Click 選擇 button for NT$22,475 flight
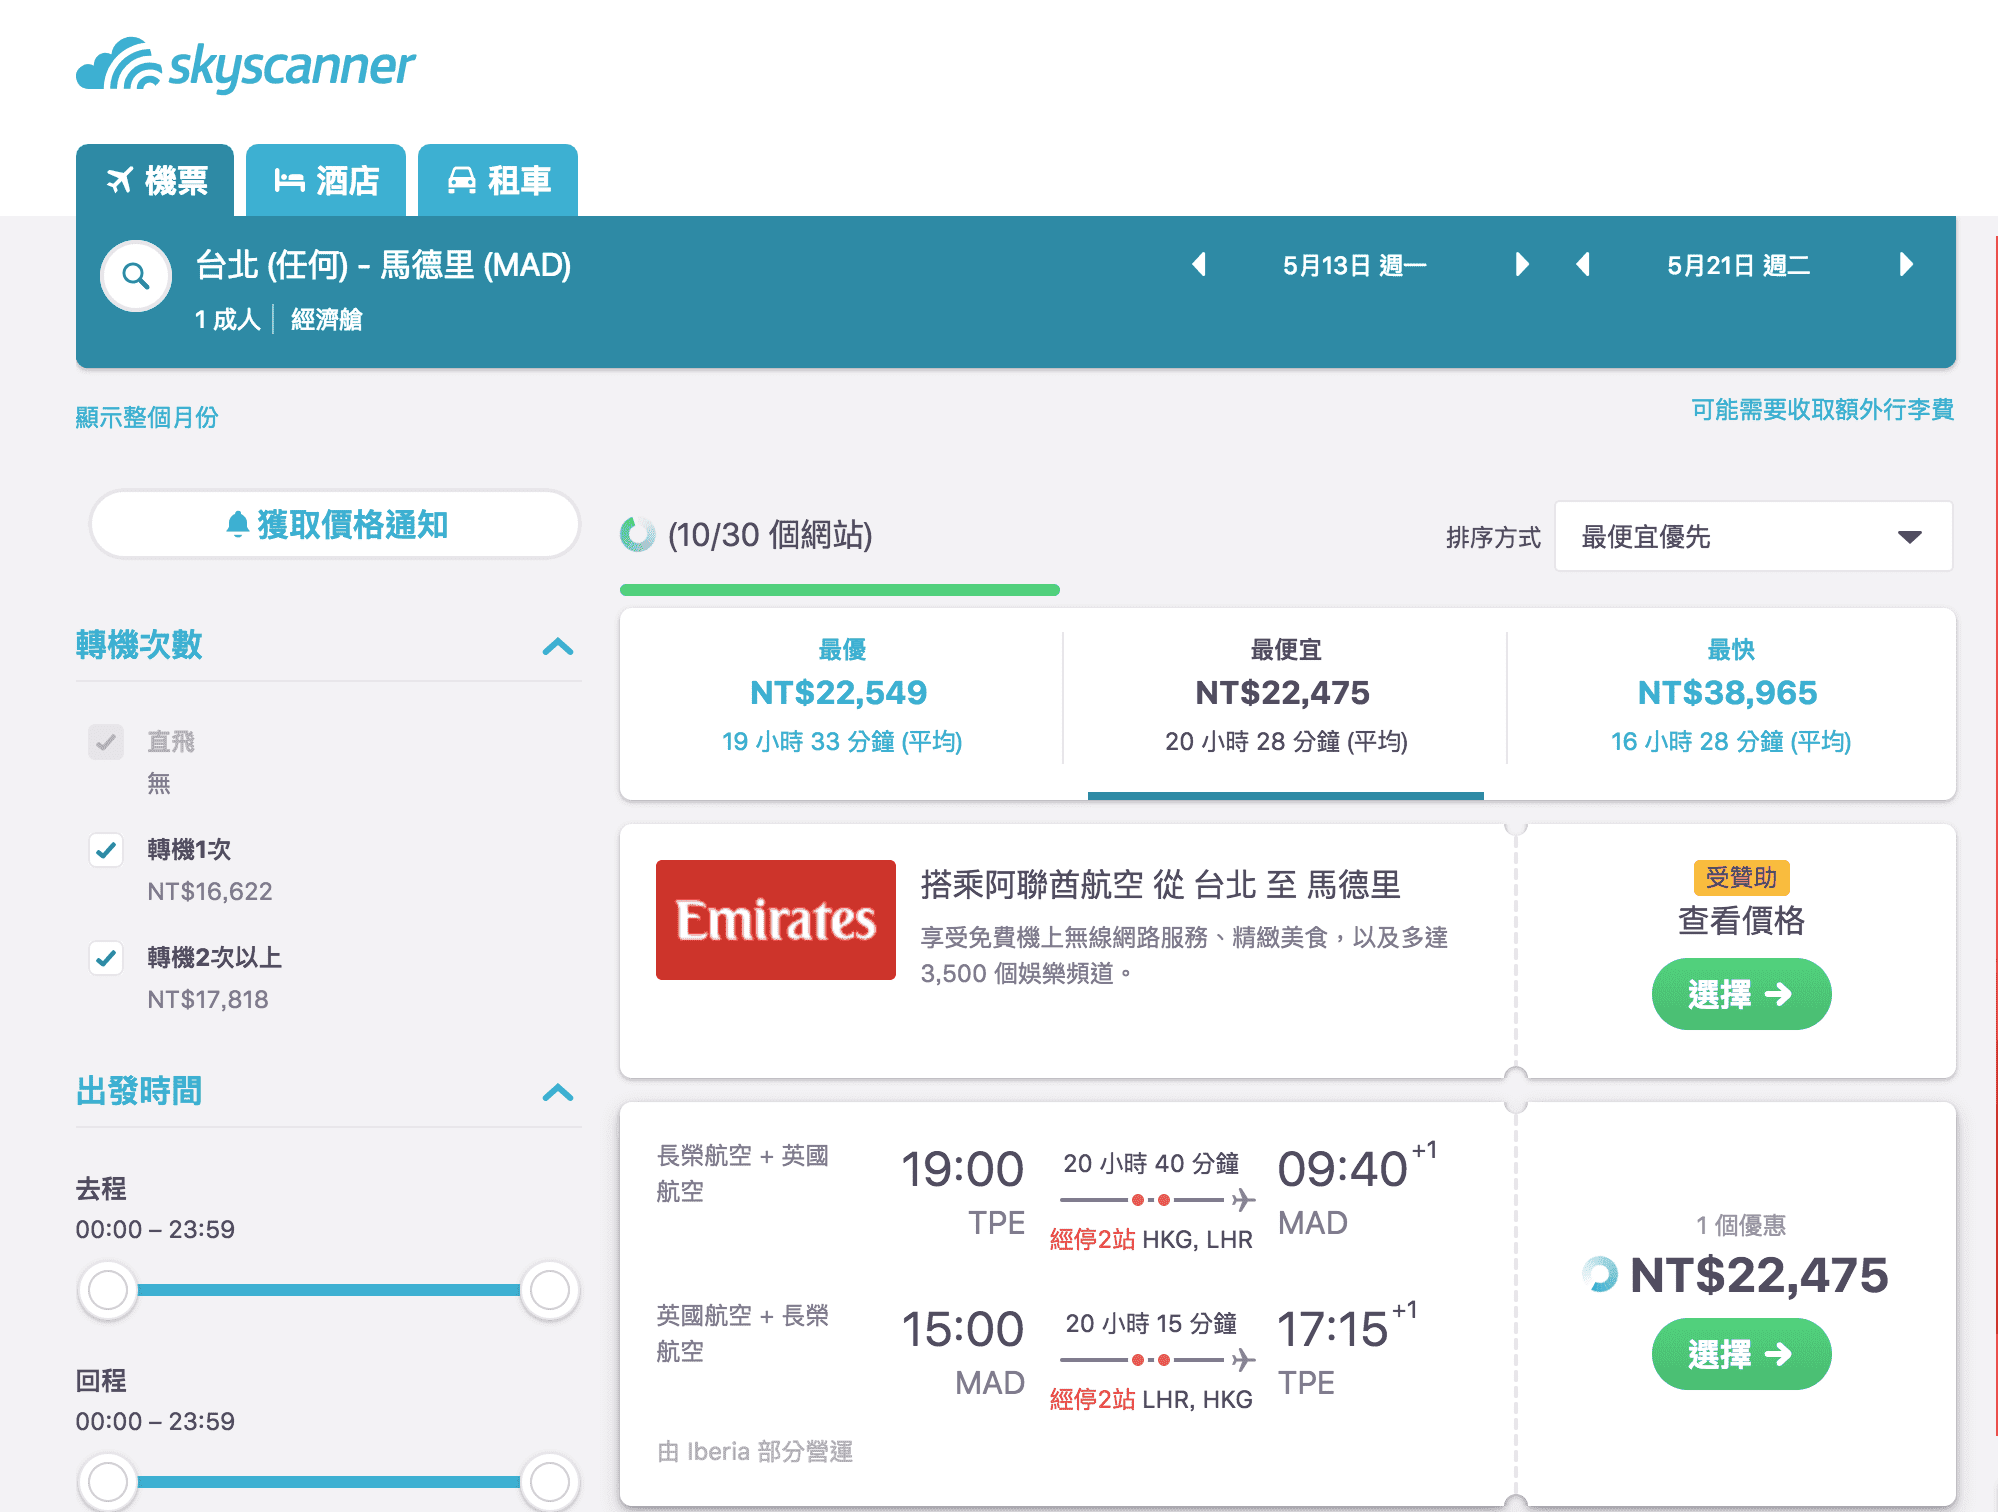 (1741, 1354)
